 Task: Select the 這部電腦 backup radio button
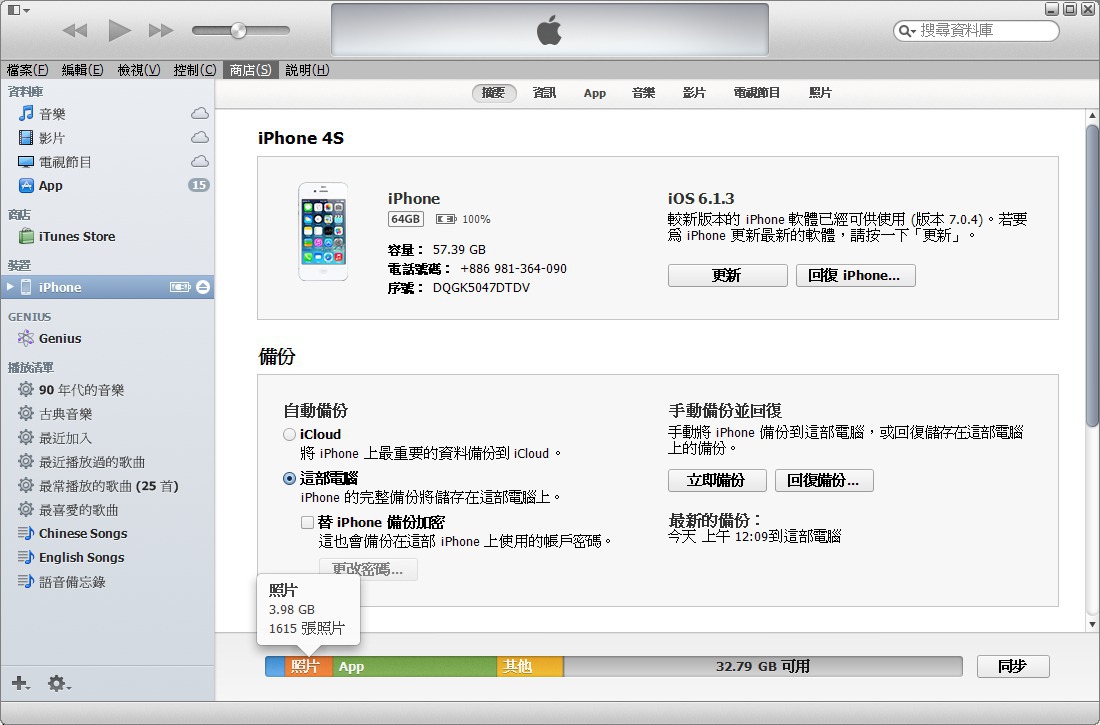point(289,479)
